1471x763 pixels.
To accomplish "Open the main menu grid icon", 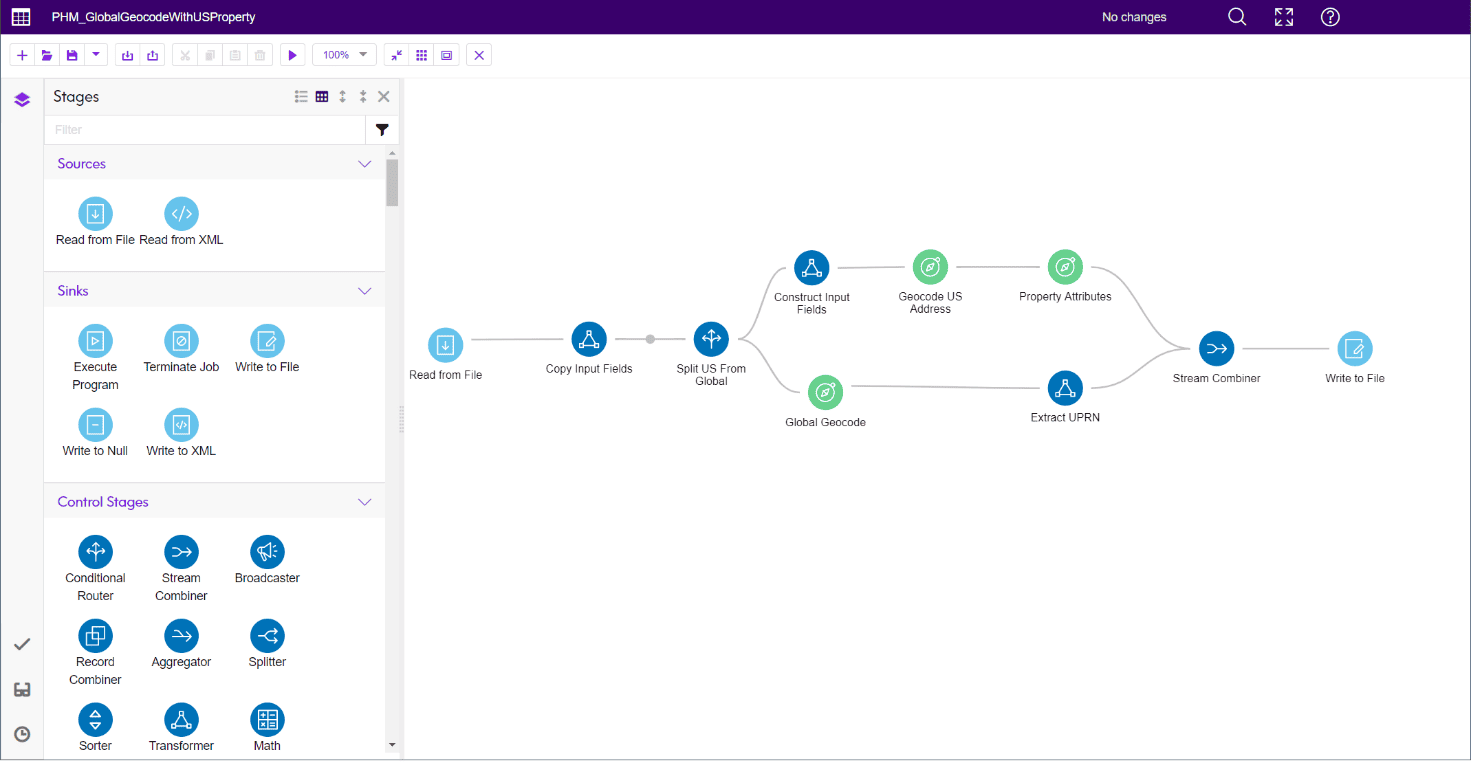I will (21, 17).
